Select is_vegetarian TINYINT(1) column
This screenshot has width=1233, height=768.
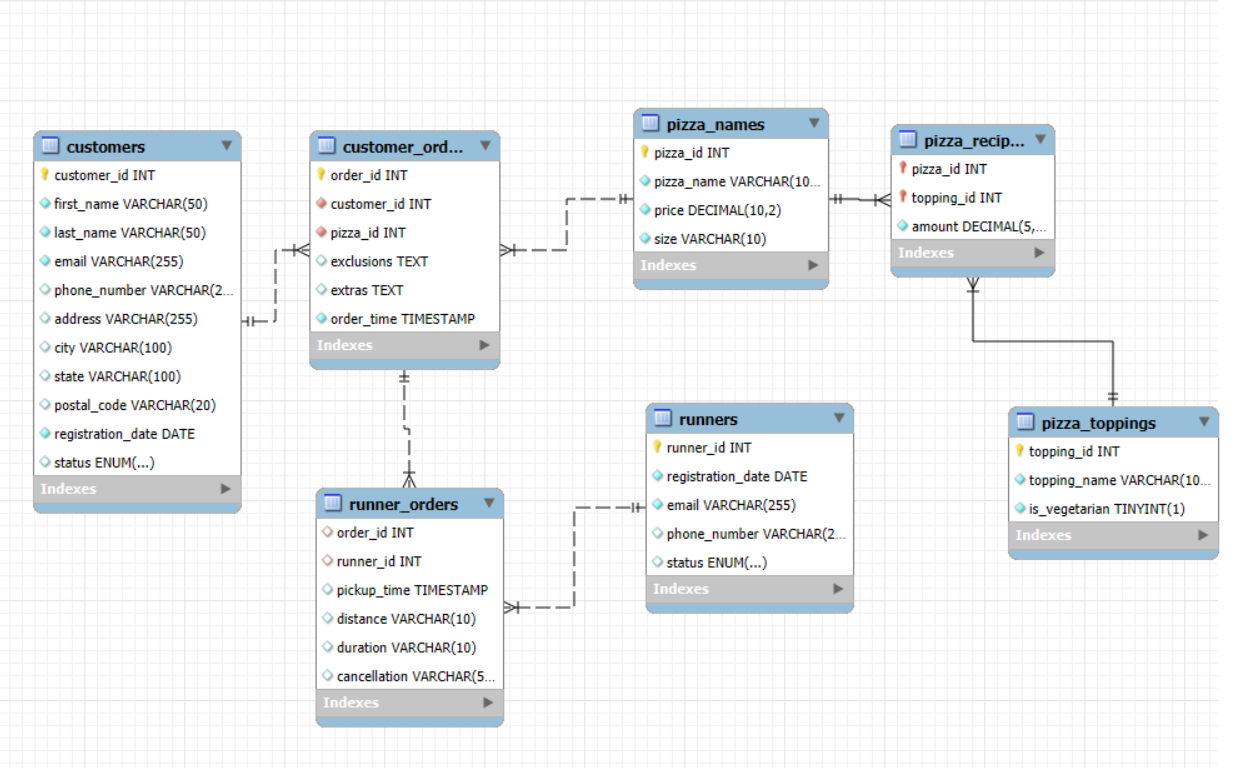[x=1106, y=509]
